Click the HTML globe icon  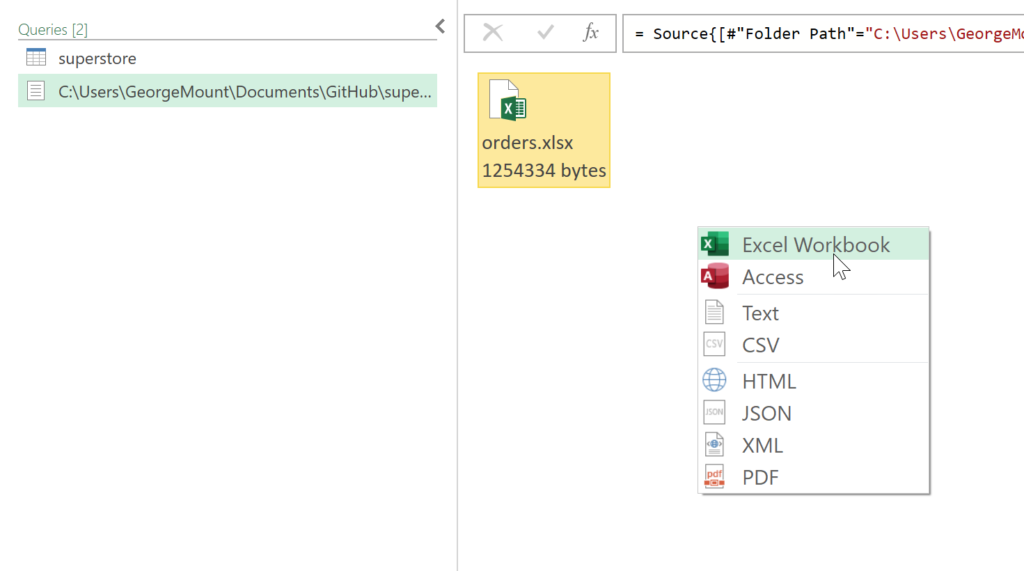pos(714,381)
